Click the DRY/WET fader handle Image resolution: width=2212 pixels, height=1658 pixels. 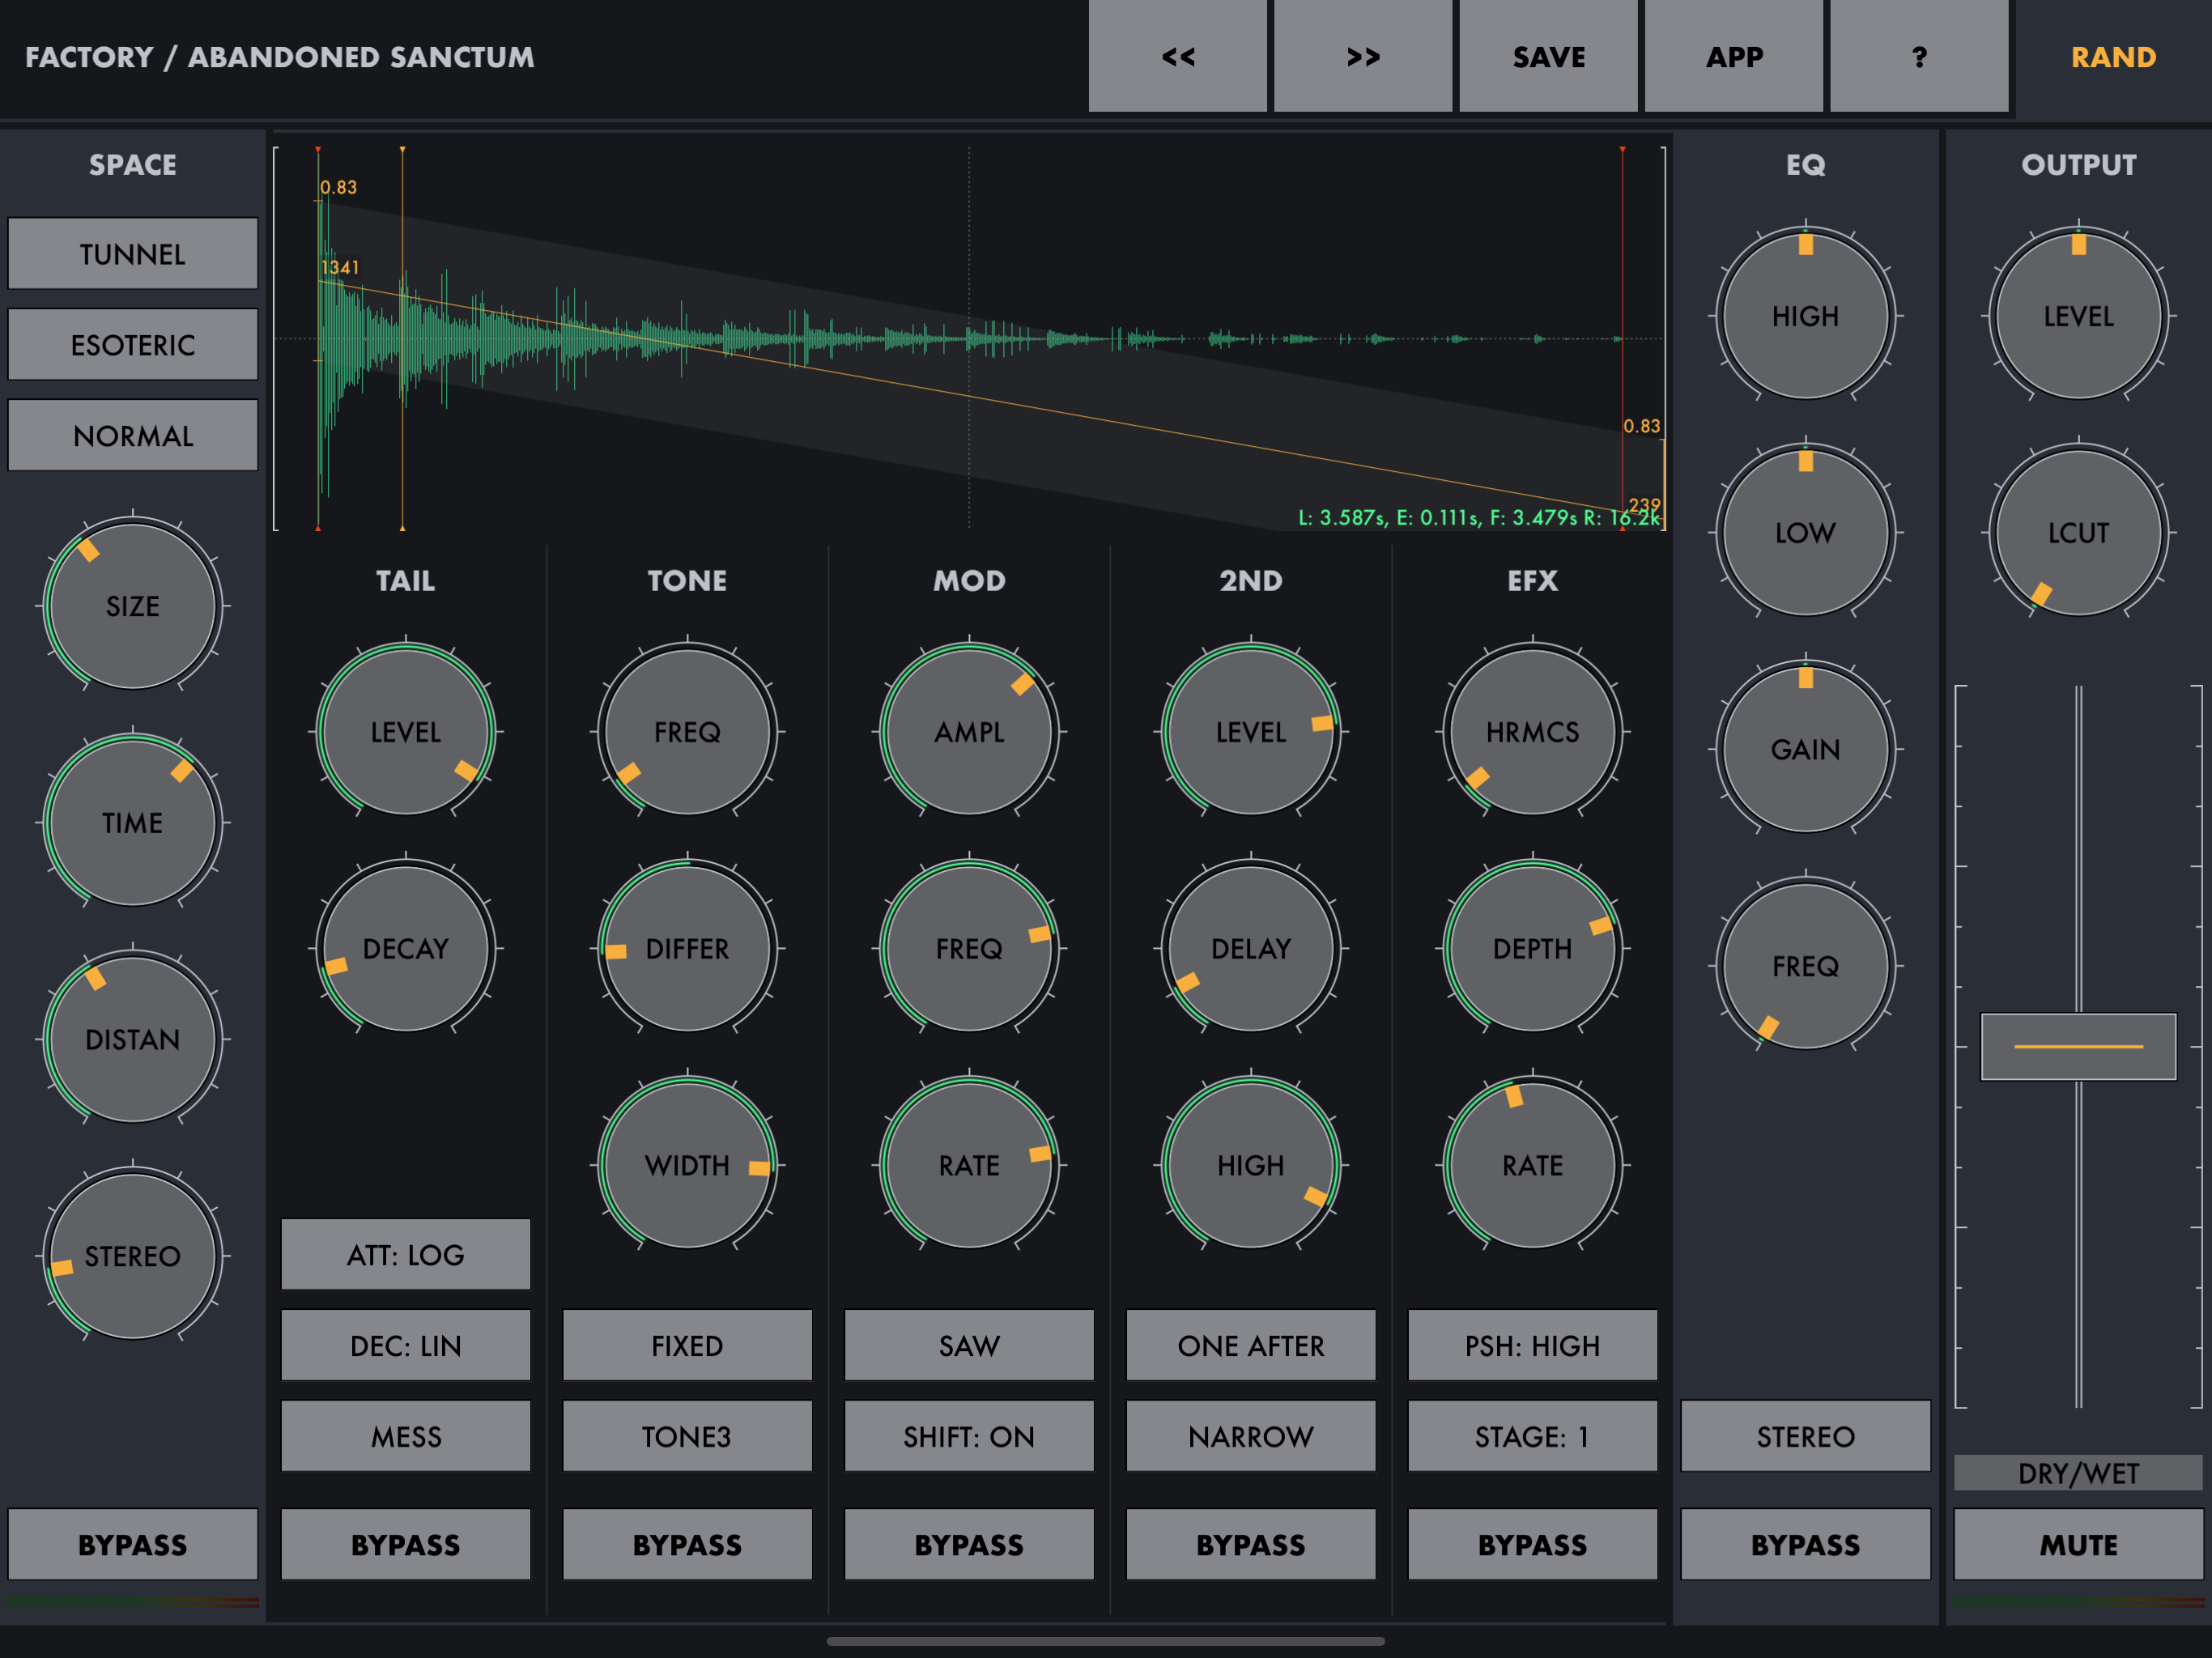tap(2078, 1046)
